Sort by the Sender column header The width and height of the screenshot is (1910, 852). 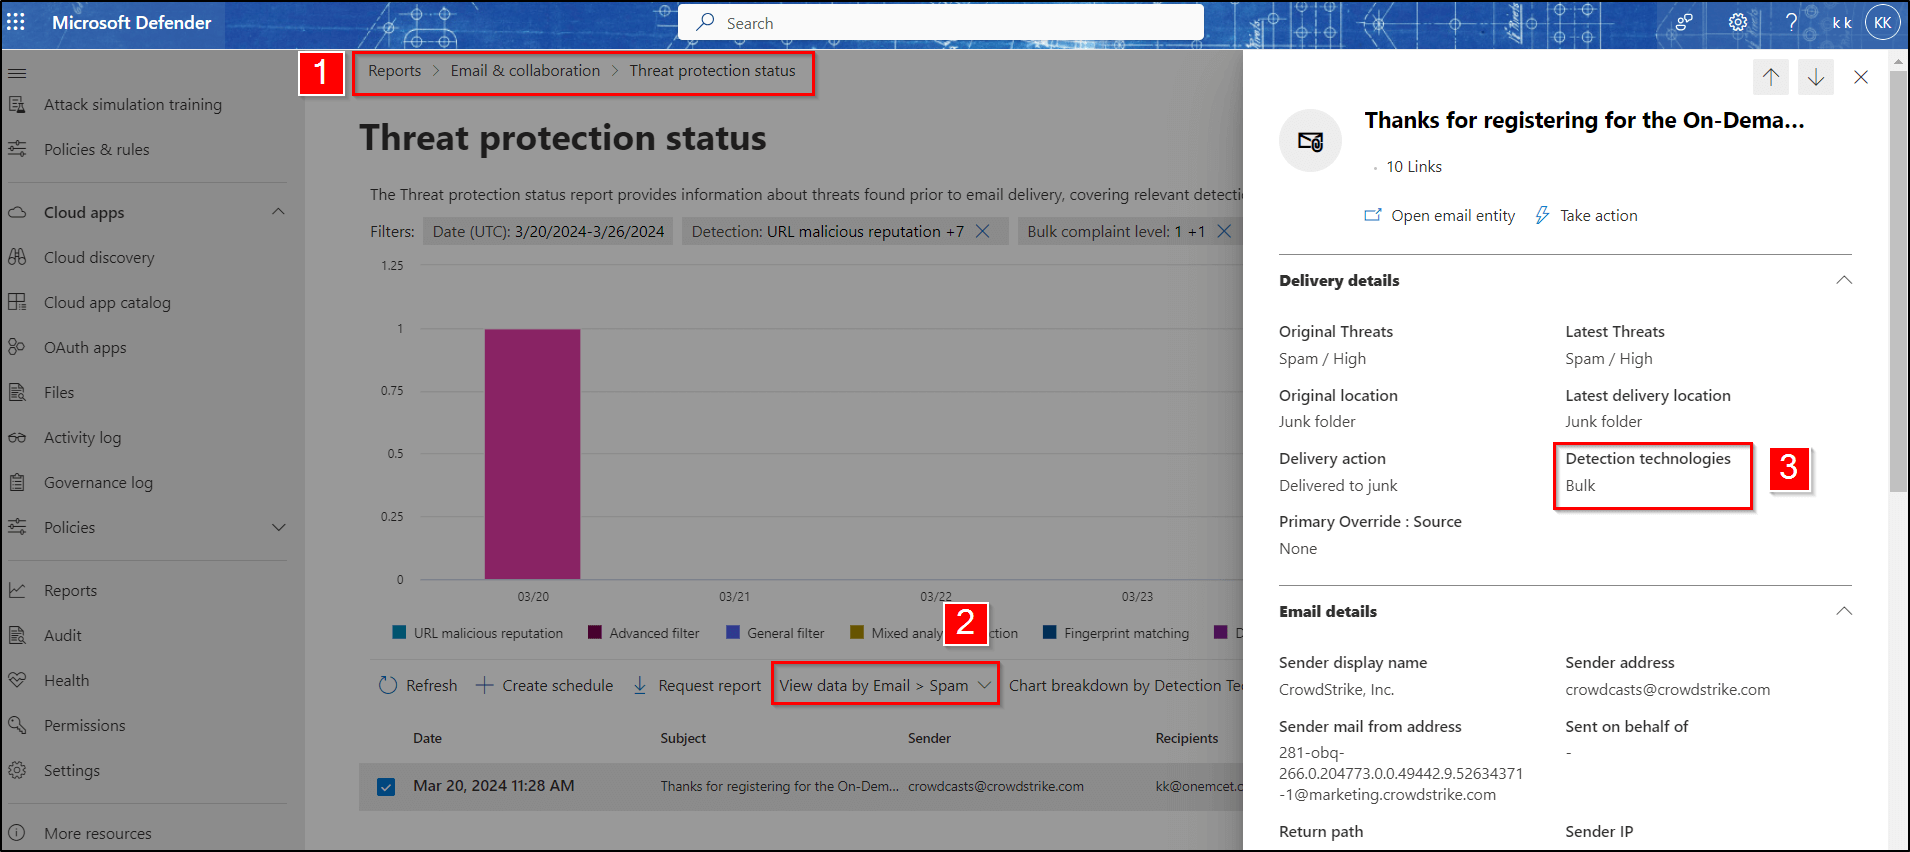click(929, 738)
